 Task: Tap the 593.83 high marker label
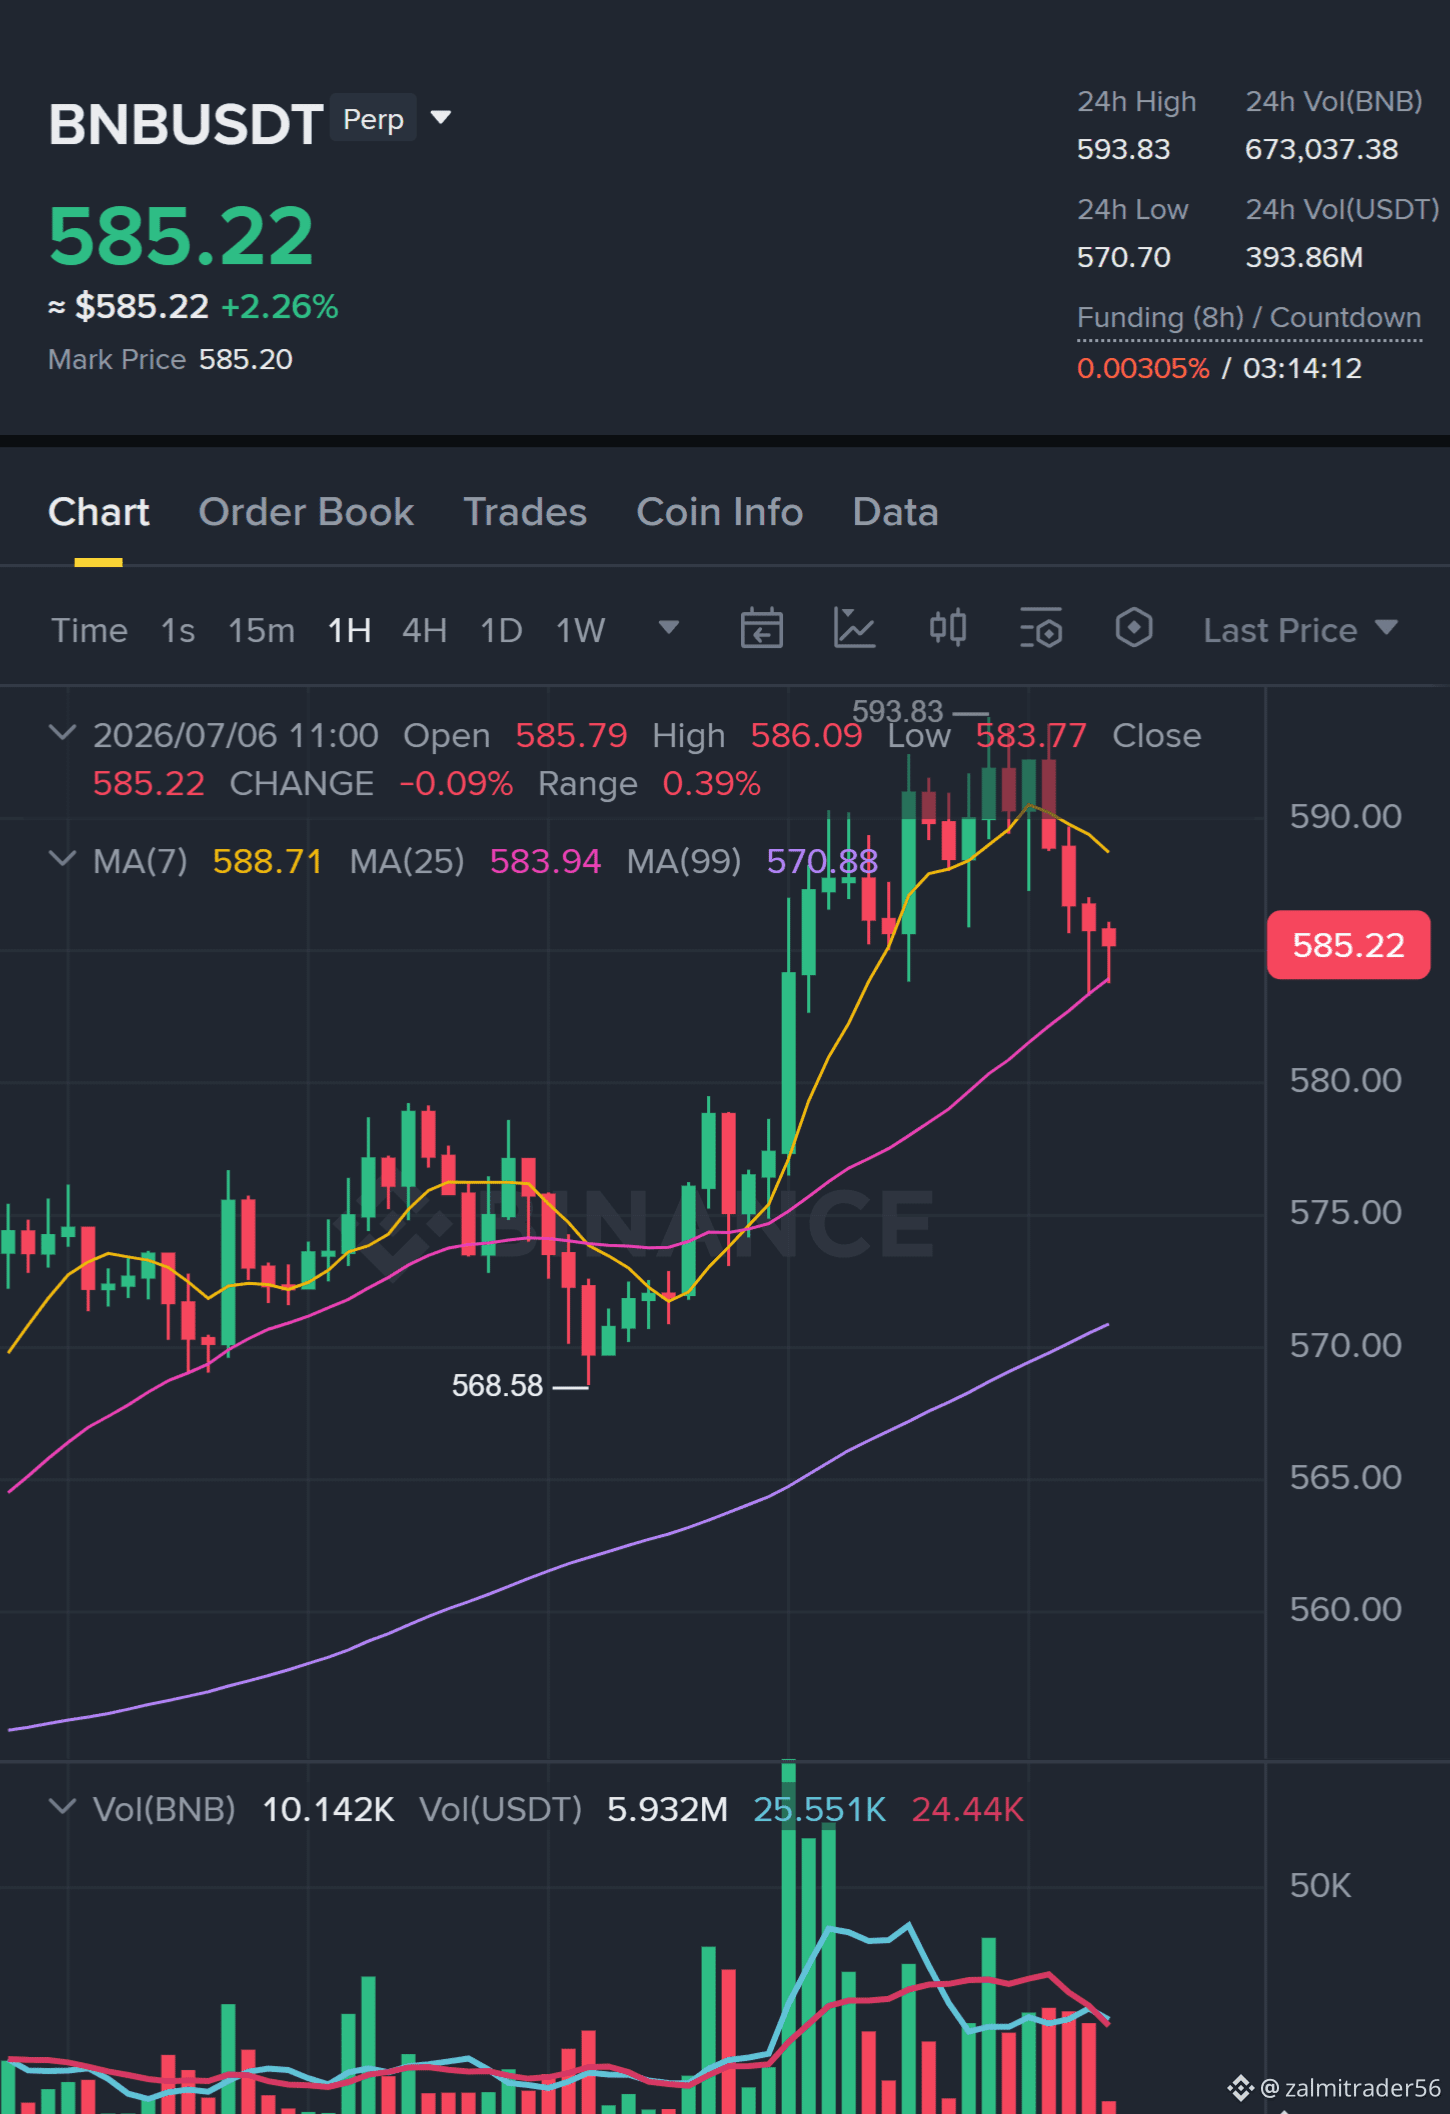point(897,711)
